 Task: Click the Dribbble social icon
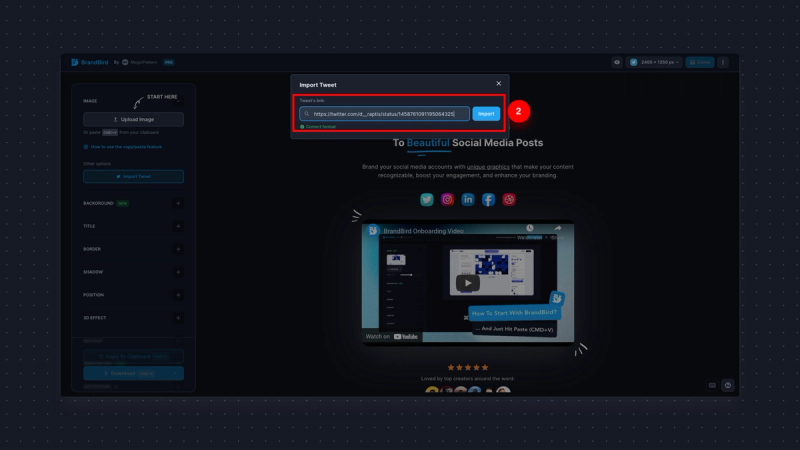(509, 199)
